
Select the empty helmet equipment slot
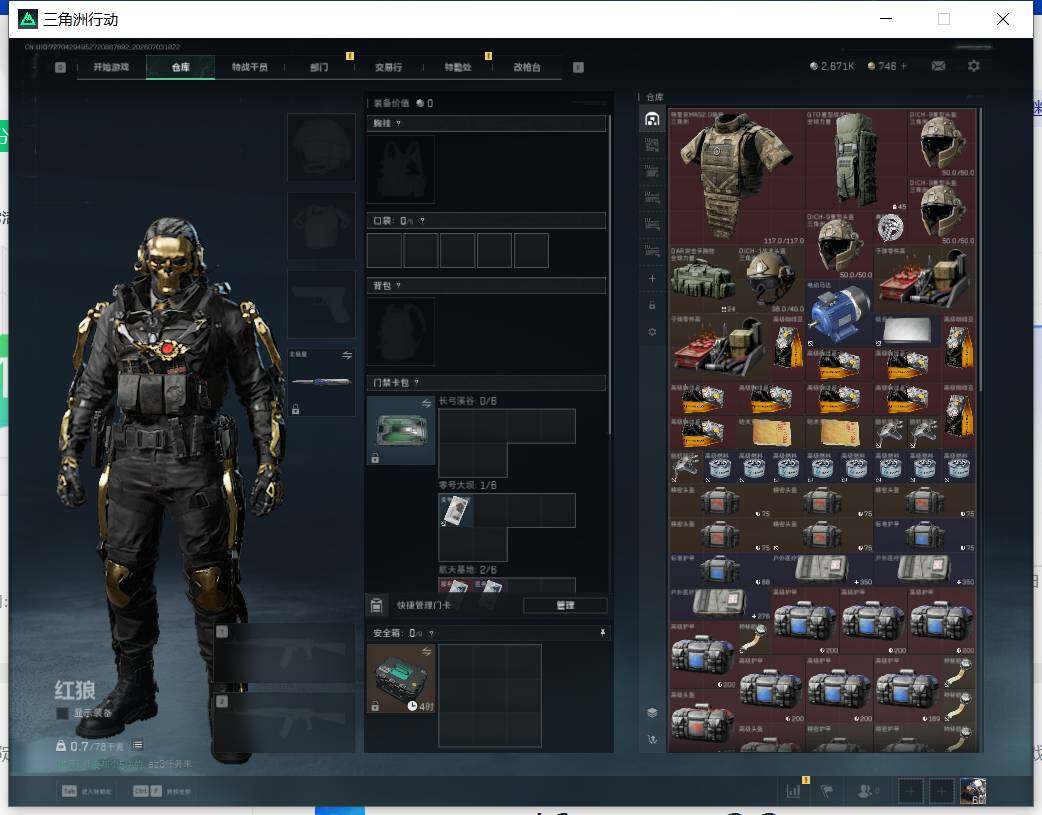pos(321,147)
